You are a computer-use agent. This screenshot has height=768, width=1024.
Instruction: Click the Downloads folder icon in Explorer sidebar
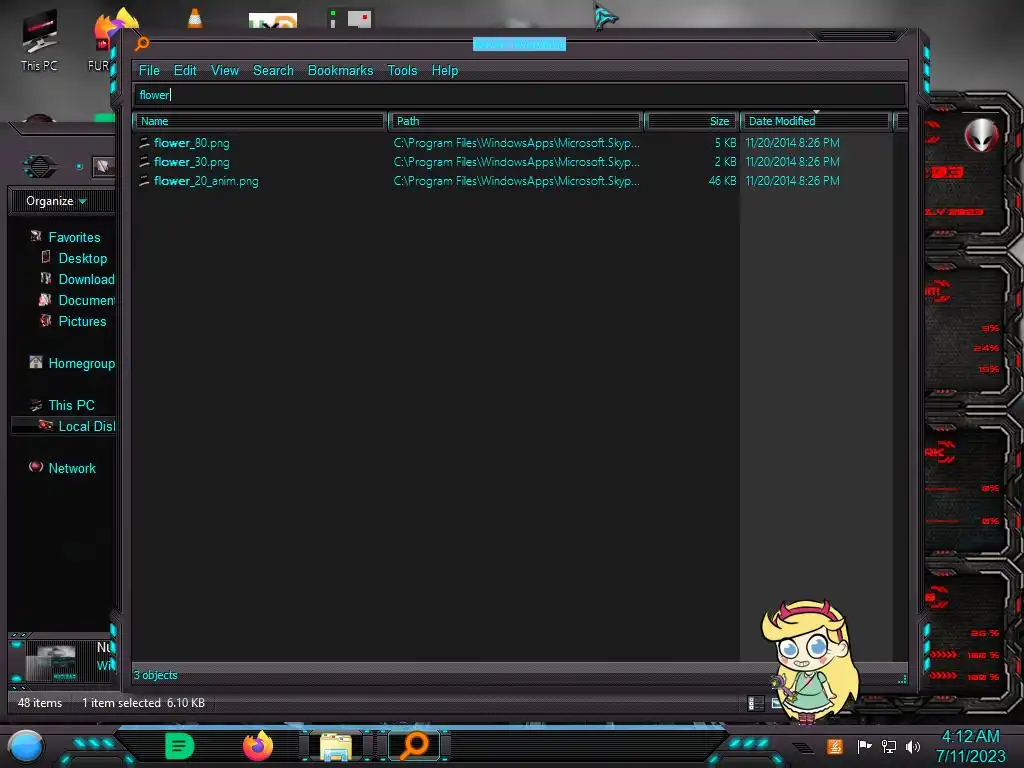pyautogui.click(x=46, y=279)
